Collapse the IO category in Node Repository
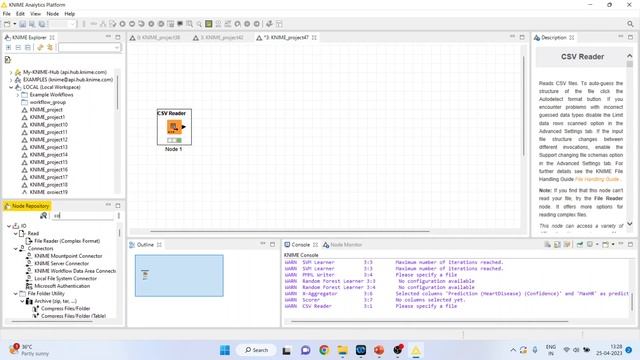640x360 pixels. (9, 226)
